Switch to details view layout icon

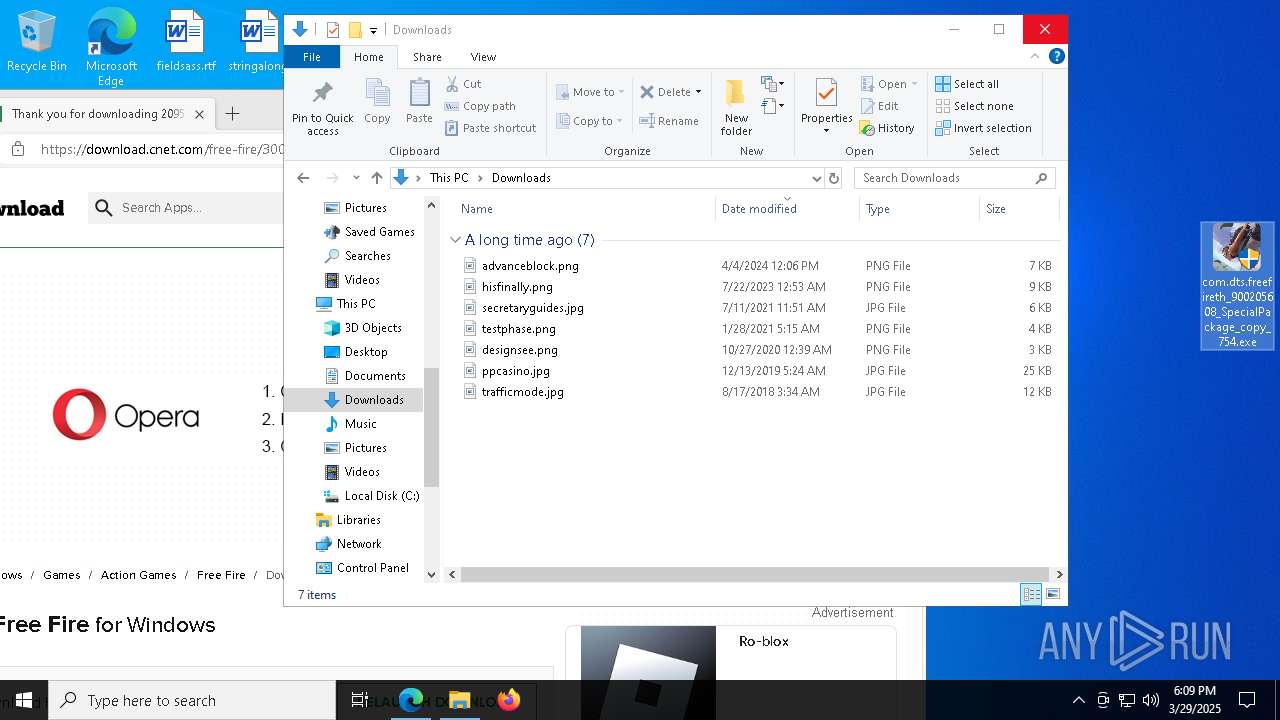1031,594
